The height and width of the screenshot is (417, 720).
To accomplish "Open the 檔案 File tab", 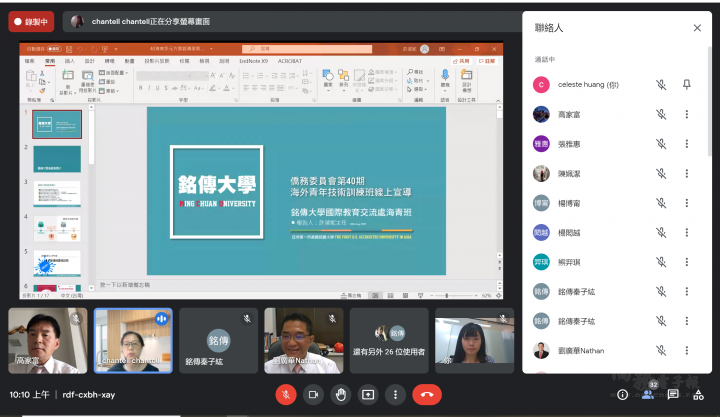I will [x=30, y=61].
